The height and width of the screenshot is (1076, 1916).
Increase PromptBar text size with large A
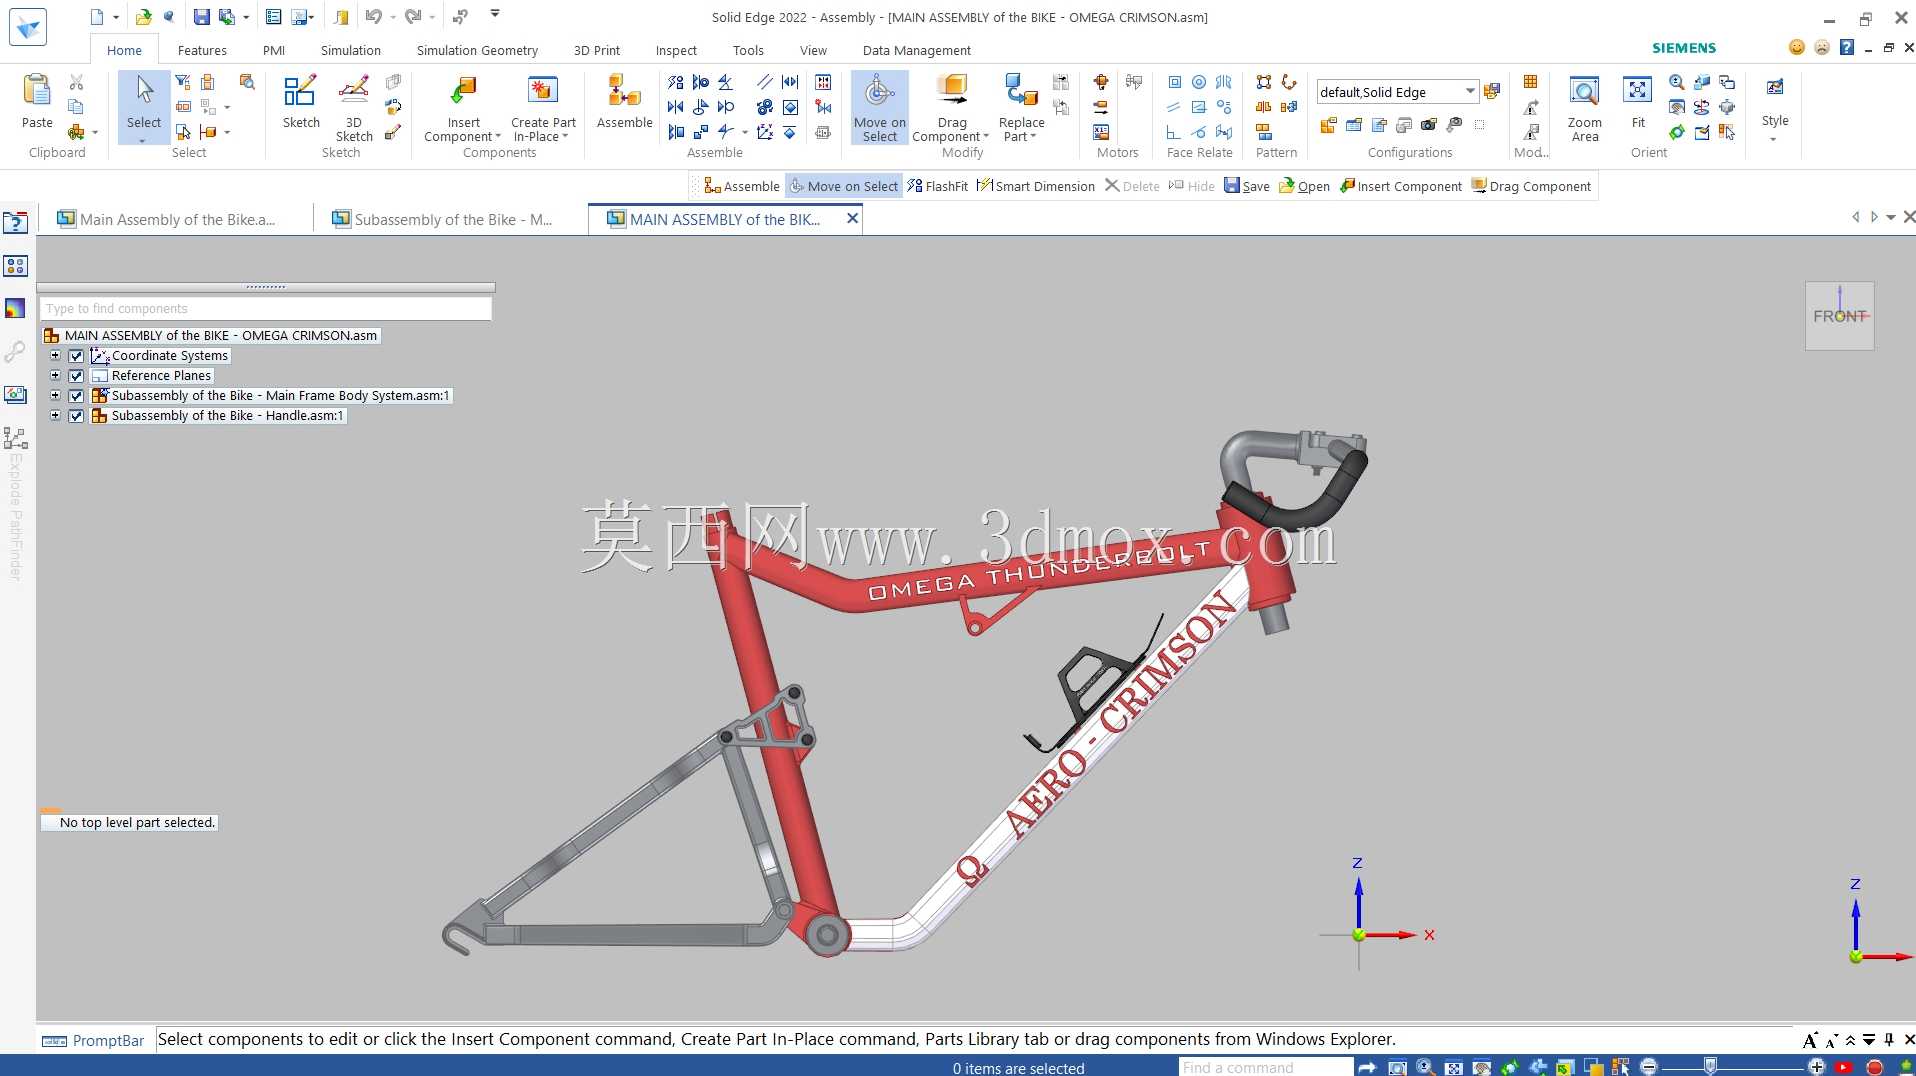(1809, 1040)
